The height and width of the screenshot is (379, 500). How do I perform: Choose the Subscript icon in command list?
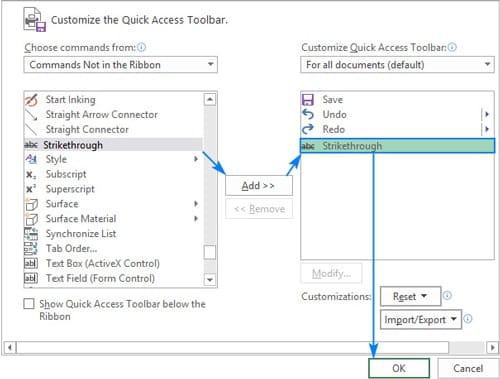point(31,174)
